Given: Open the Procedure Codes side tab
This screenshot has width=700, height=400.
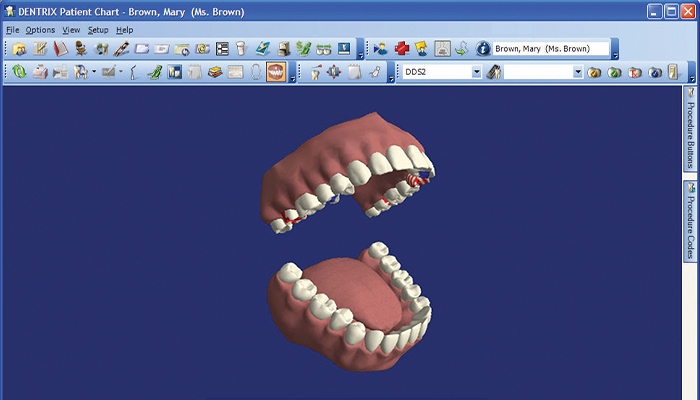Looking at the screenshot, I should click(690, 222).
